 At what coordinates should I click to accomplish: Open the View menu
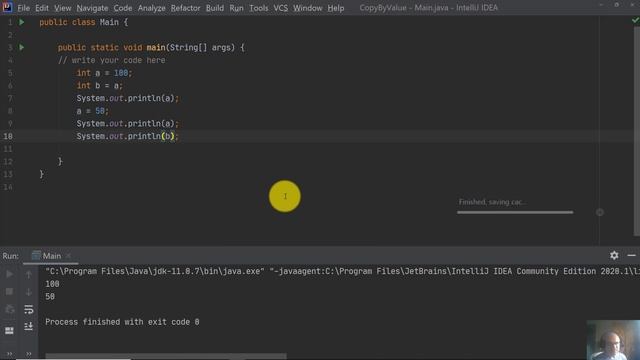coord(62,8)
